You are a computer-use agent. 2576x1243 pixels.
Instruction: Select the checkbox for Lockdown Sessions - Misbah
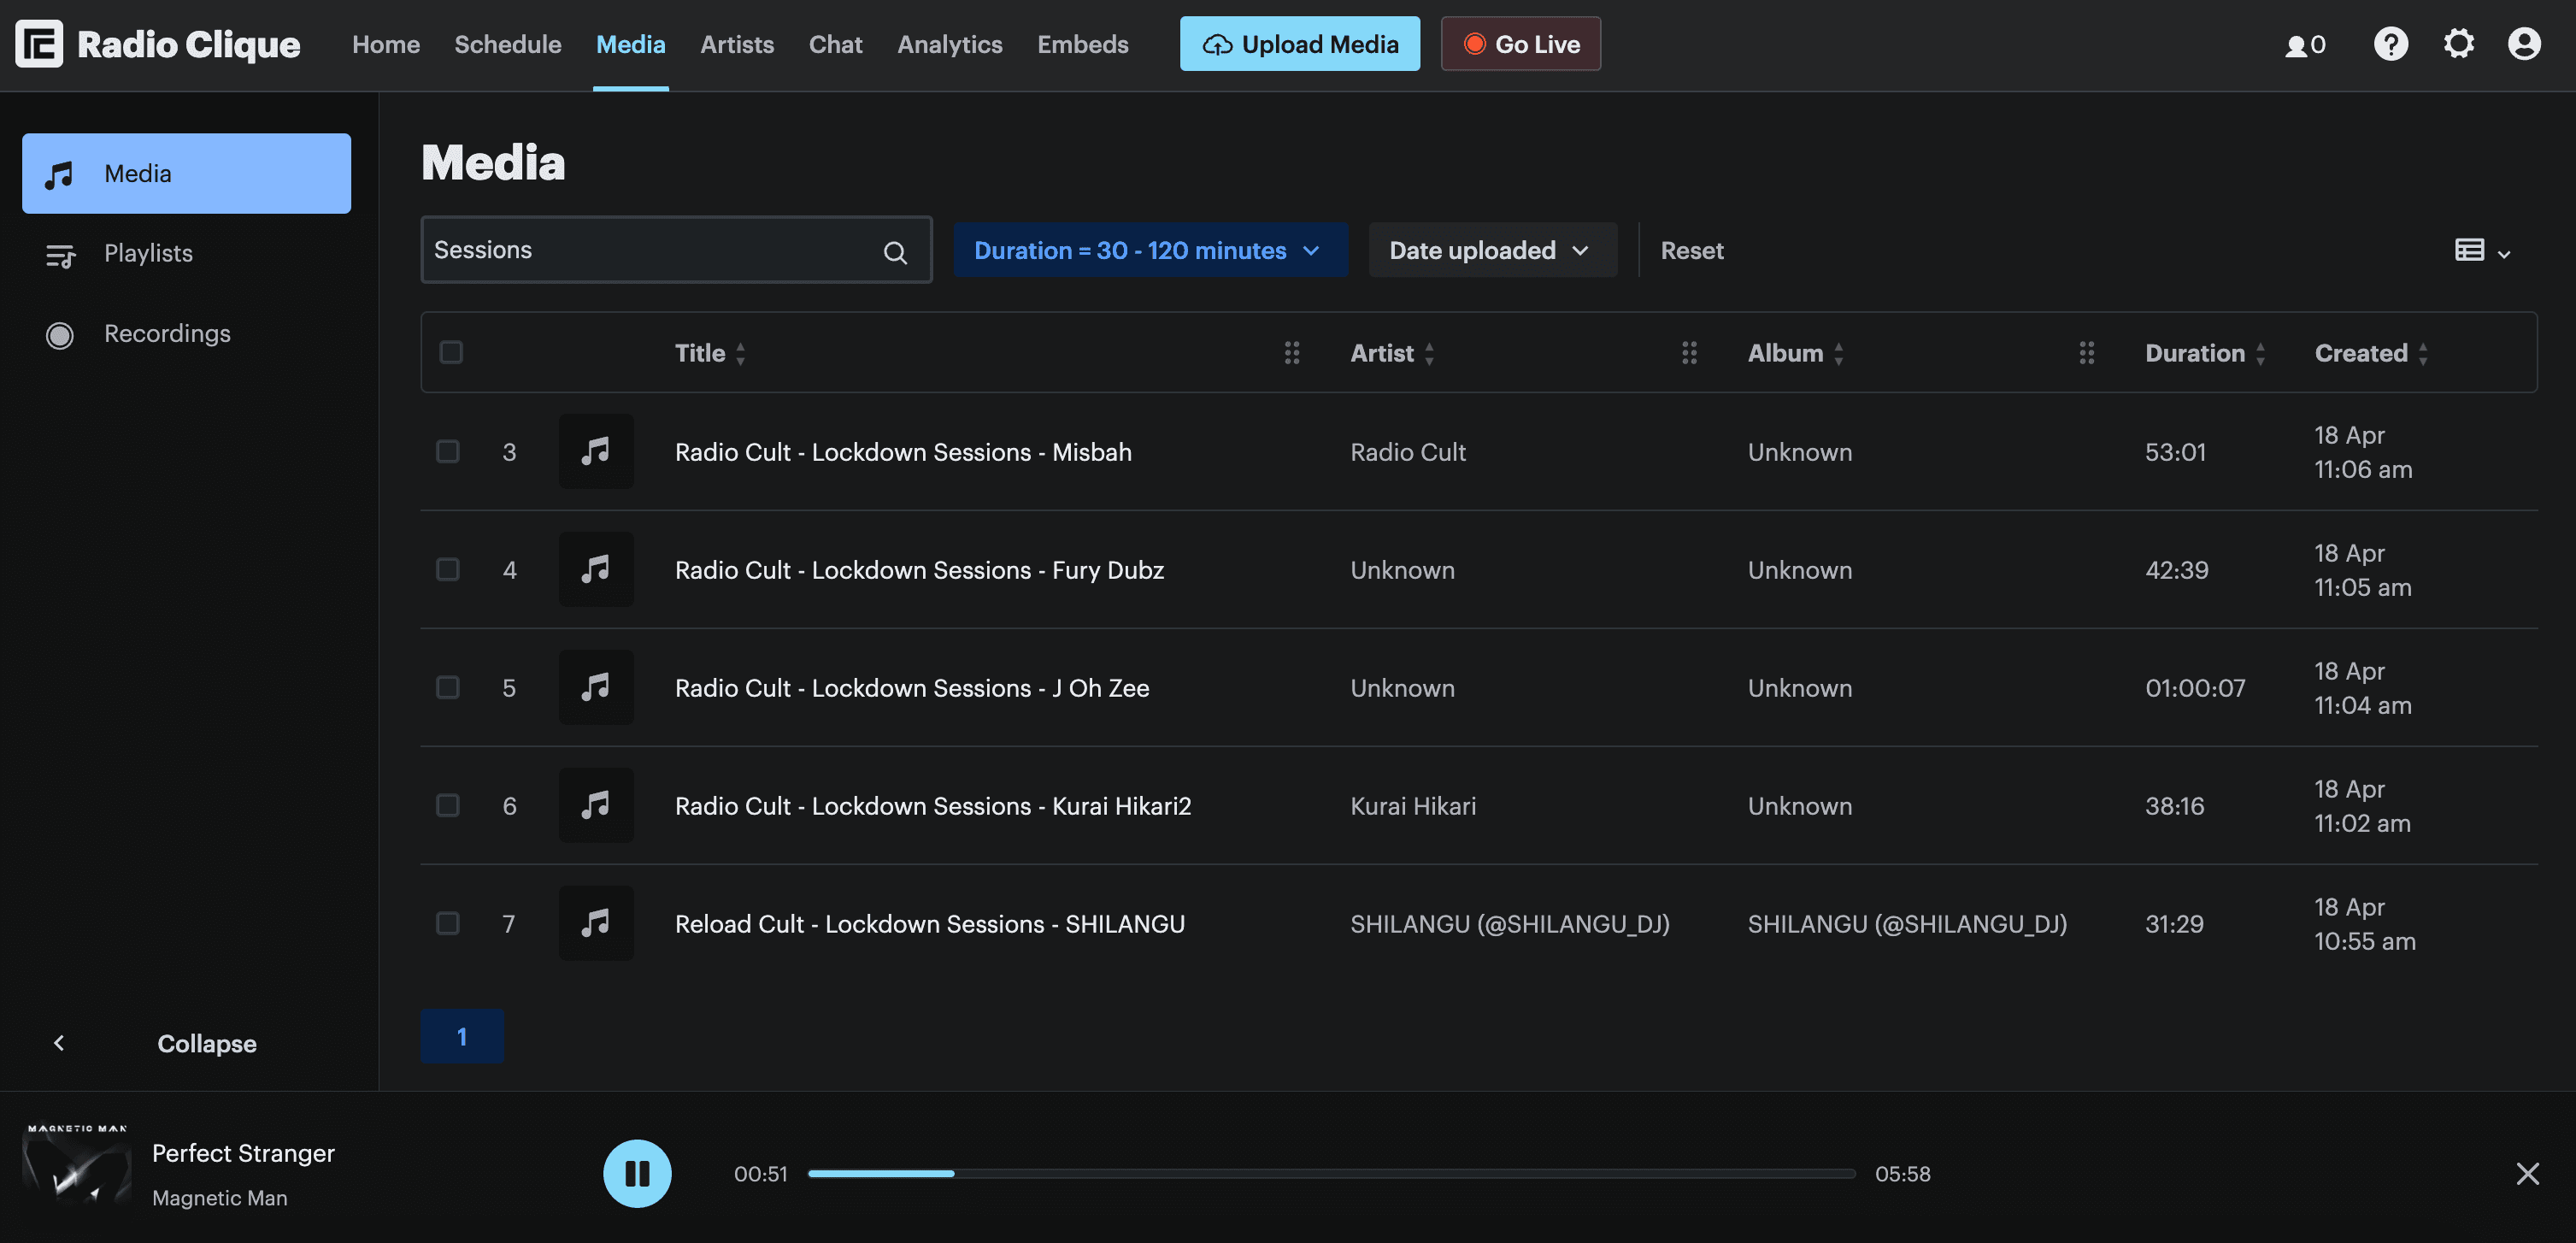pos(447,451)
